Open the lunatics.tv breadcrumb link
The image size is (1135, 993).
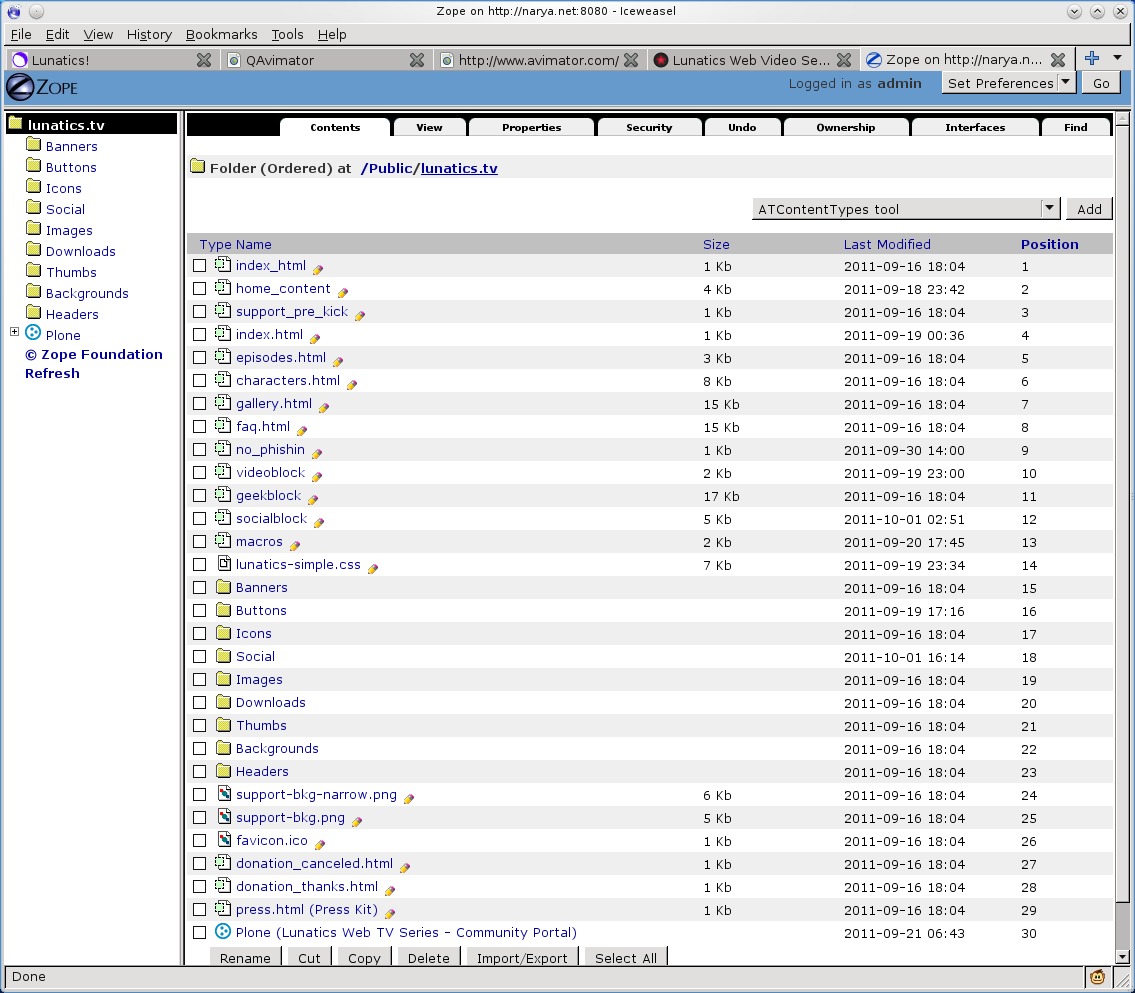pyautogui.click(x=459, y=168)
